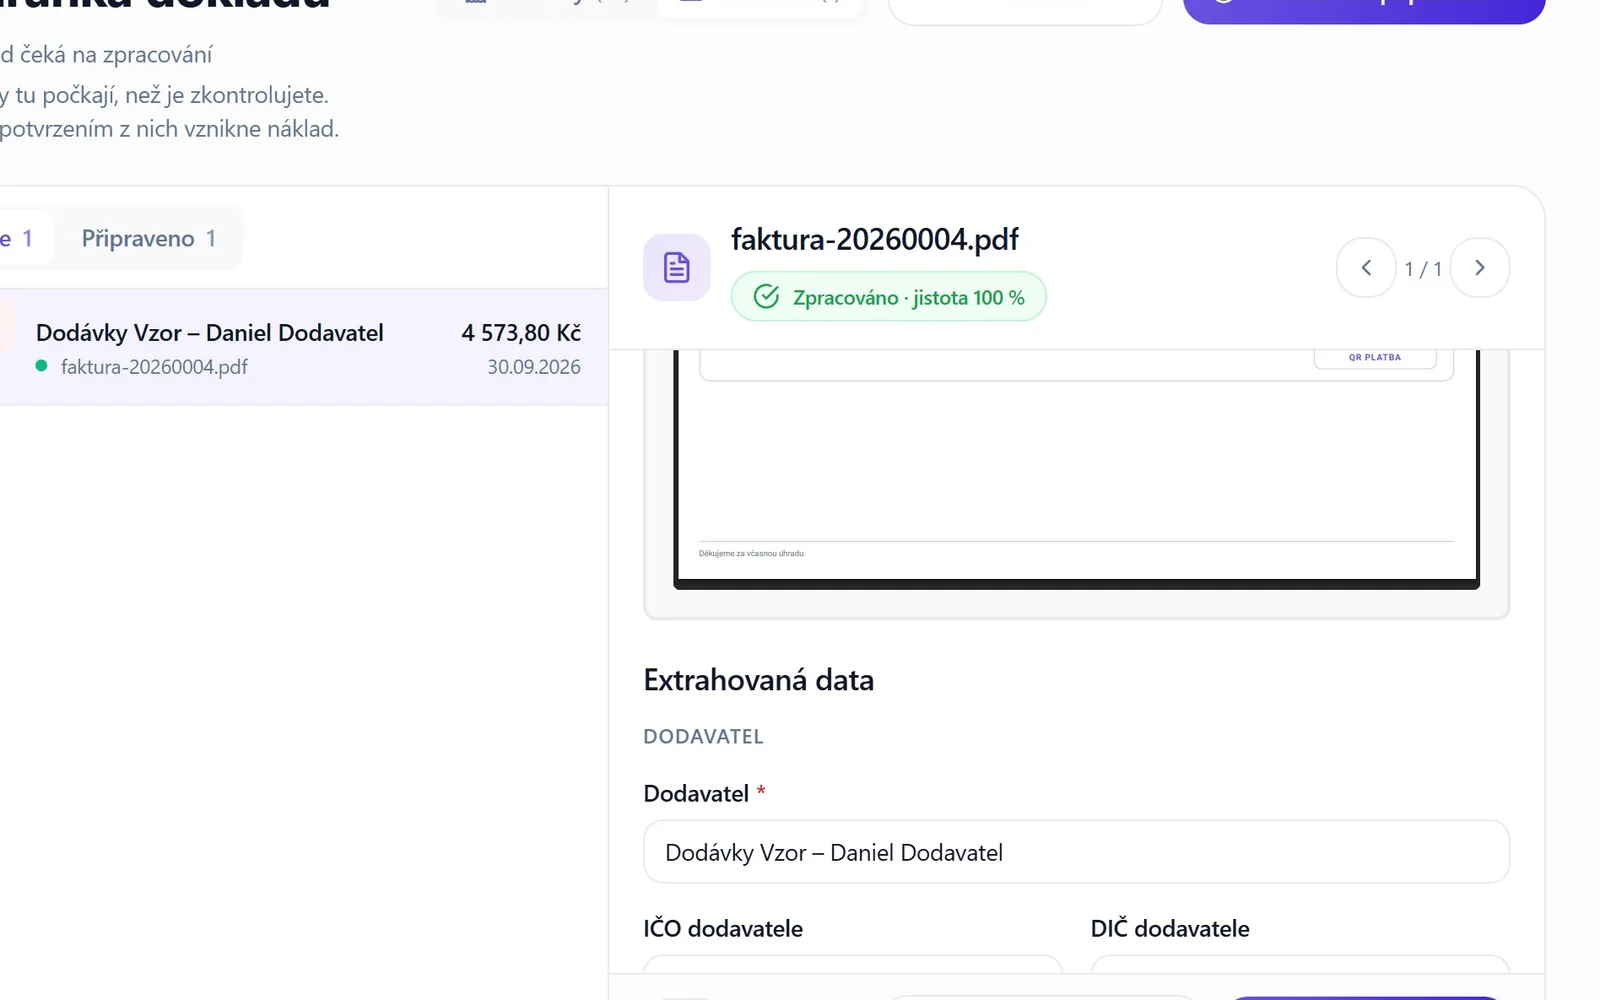Click the green status dot beside faktura-20260004.pdf

point(41,366)
